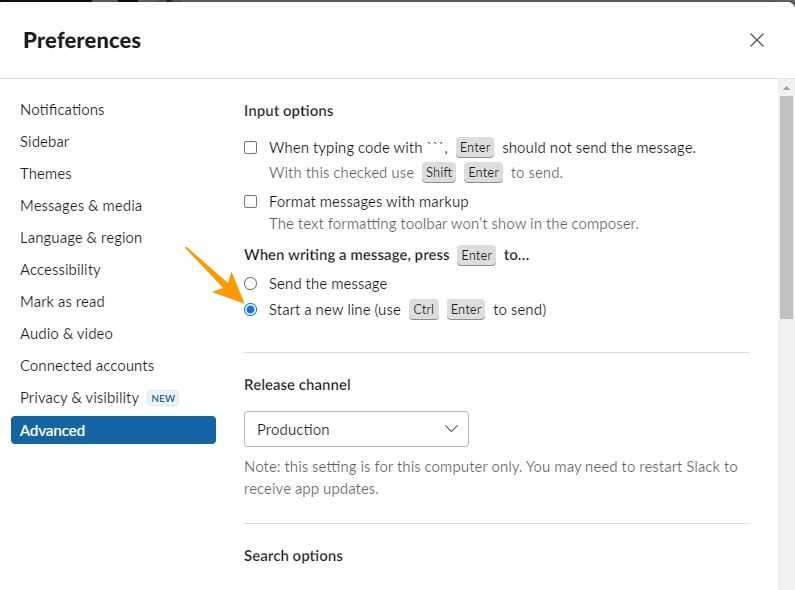795x590 pixels.
Task: Click the Preferences title
Action: point(82,41)
